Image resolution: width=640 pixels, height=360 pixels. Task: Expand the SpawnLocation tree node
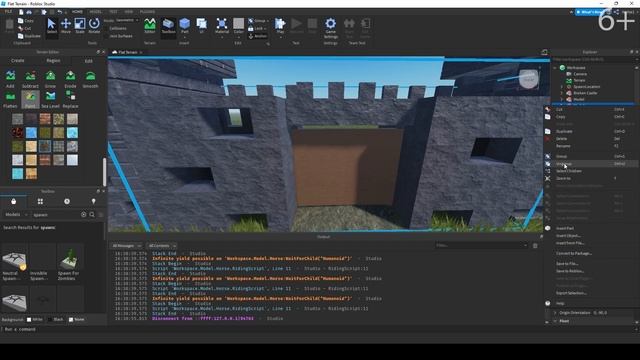[562, 87]
